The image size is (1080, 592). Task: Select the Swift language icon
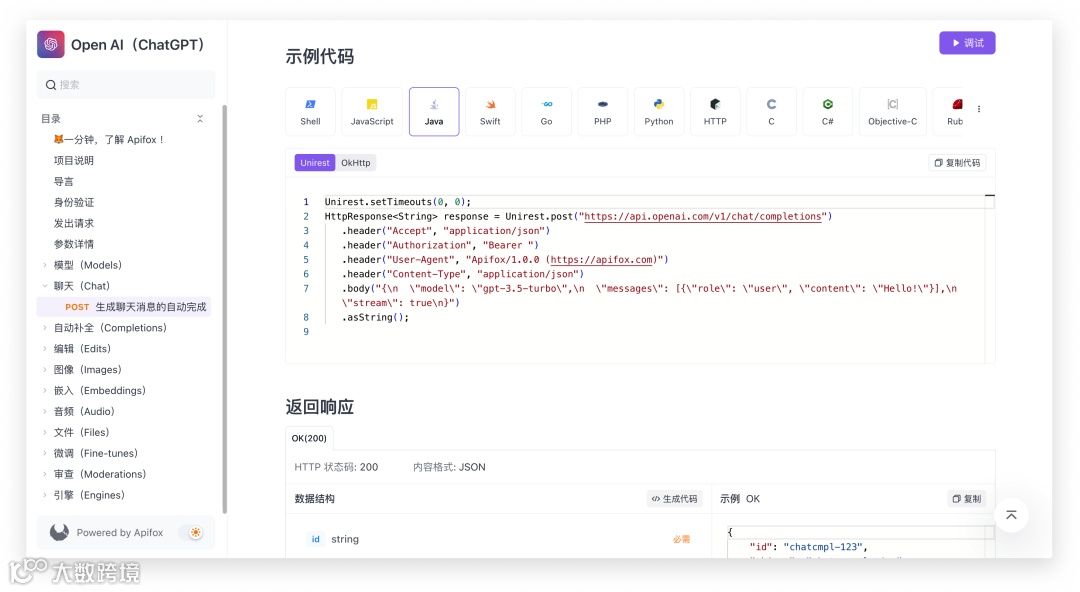(x=490, y=104)
